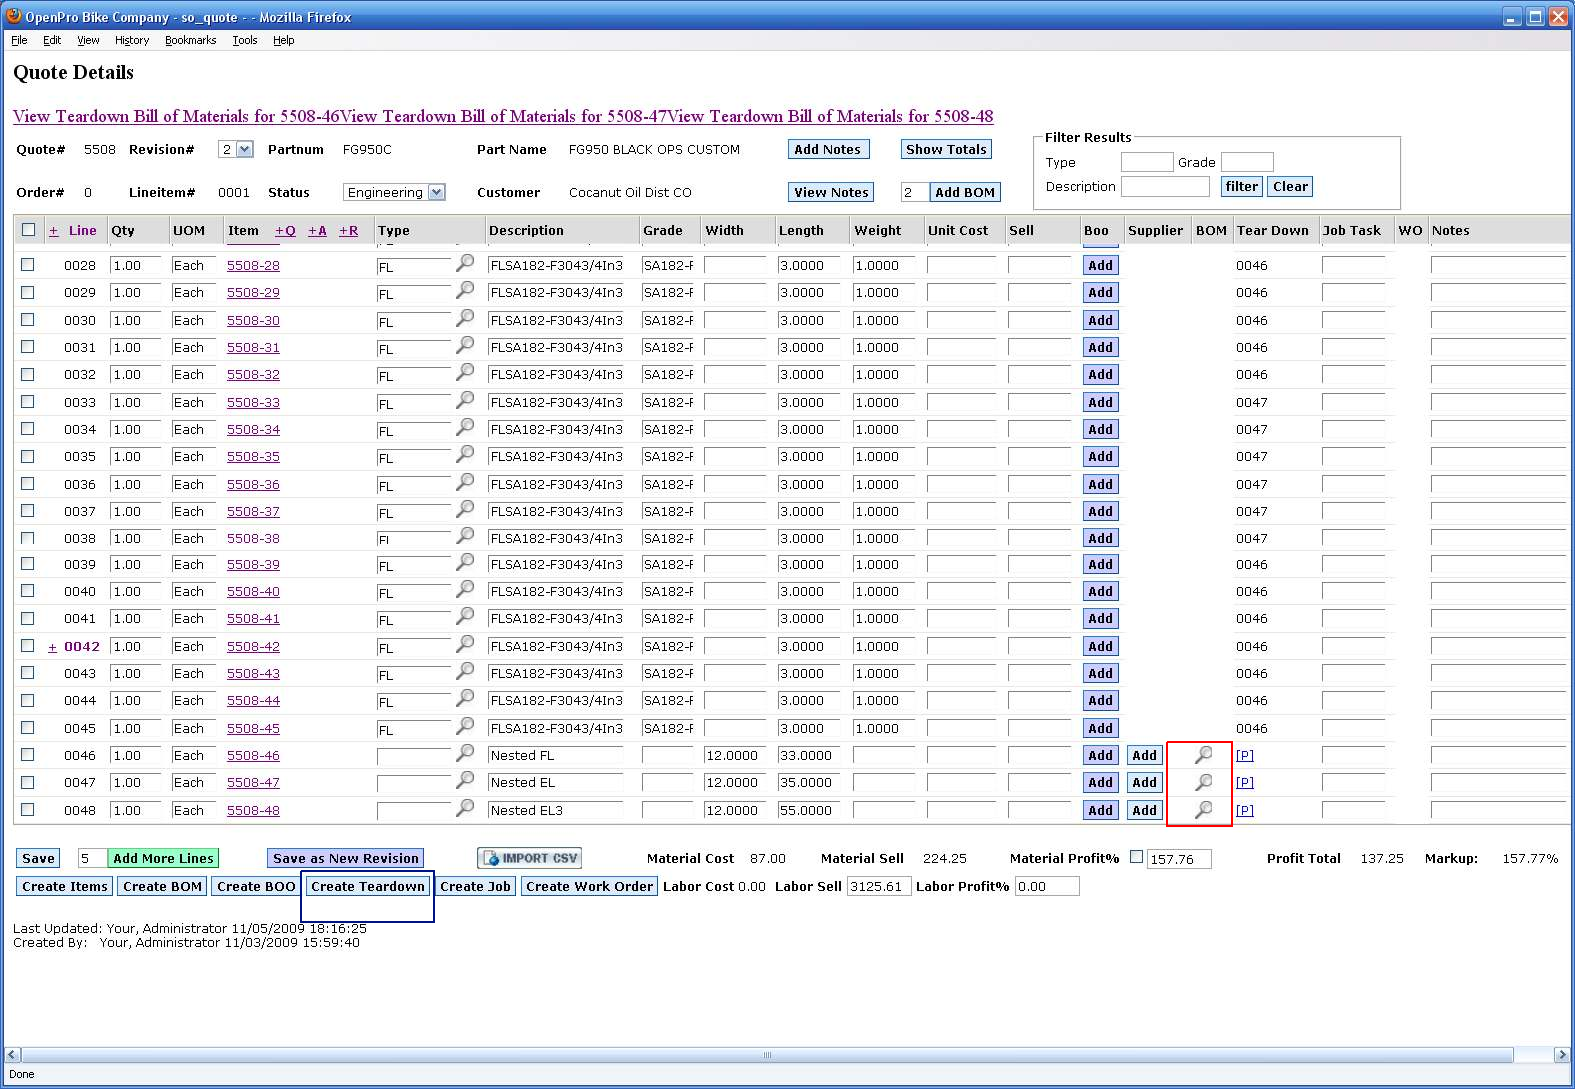1575x1090 pixels.
Task: Expand the Status dropdown showing Engineering
Action: 394,192
